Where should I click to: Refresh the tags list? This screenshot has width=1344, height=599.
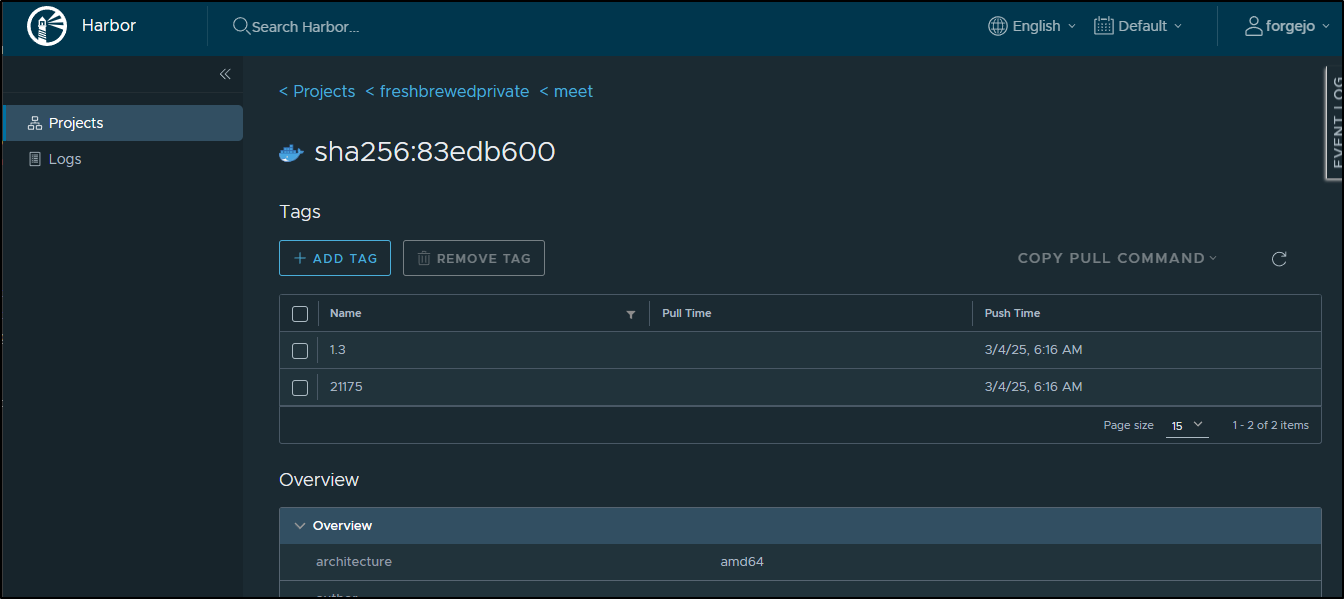point(1279,259)
